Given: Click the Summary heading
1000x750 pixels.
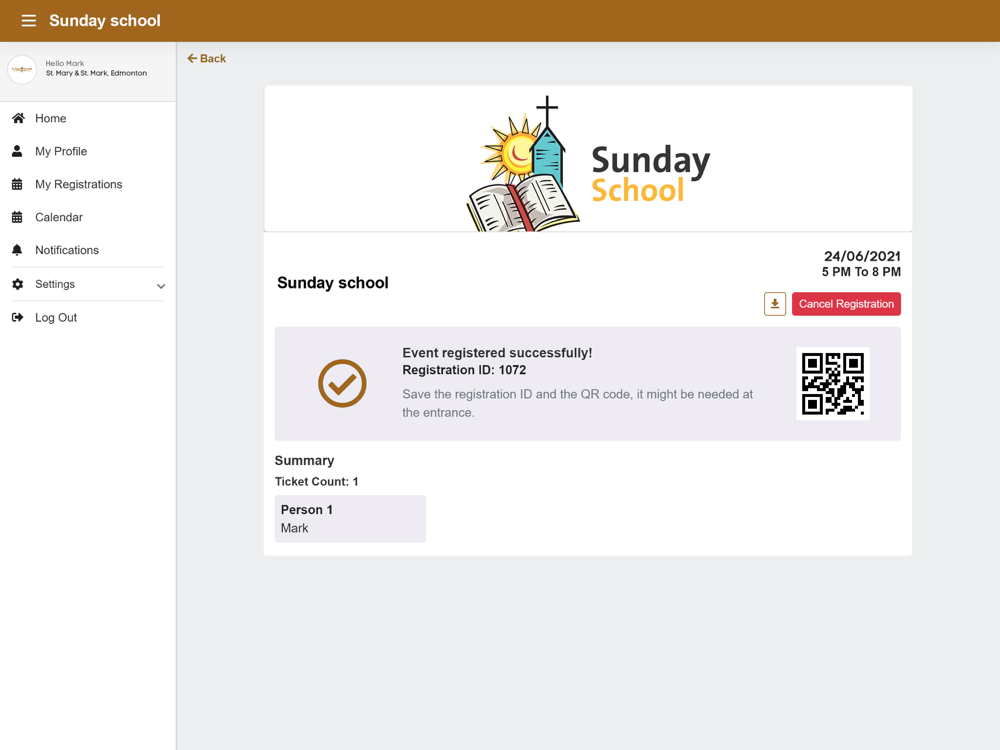Looking at the screenshot, I should pyautogui.click(x=304, y=460).
